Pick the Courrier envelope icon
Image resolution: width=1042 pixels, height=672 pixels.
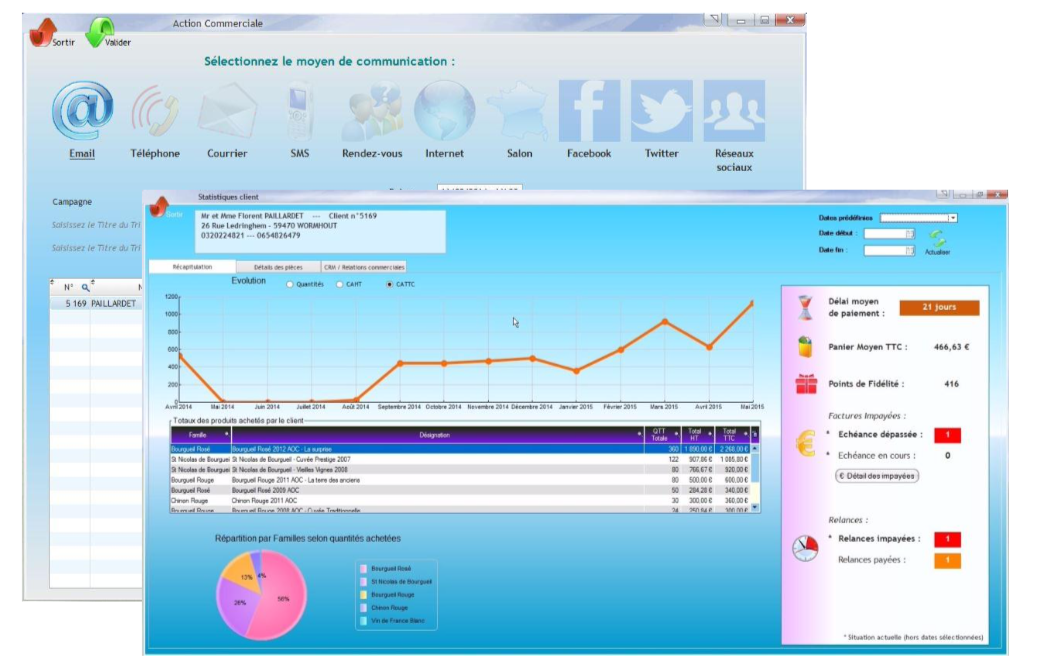227,111
